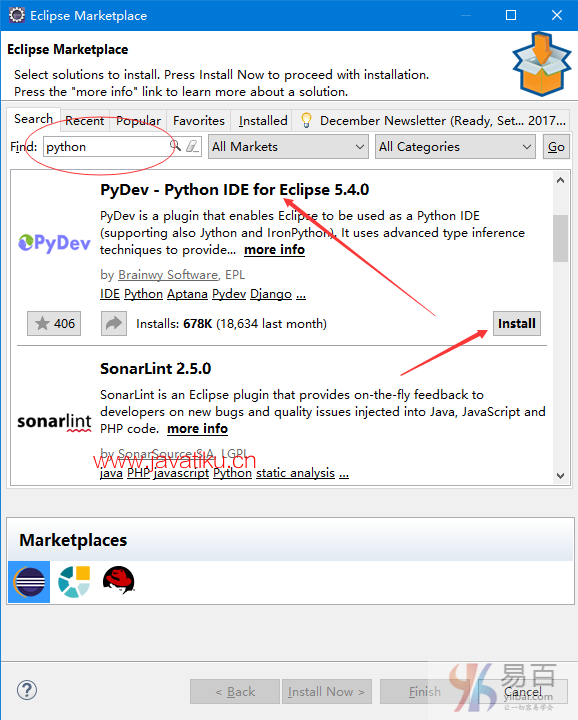Open PyDev more info link

275,250
